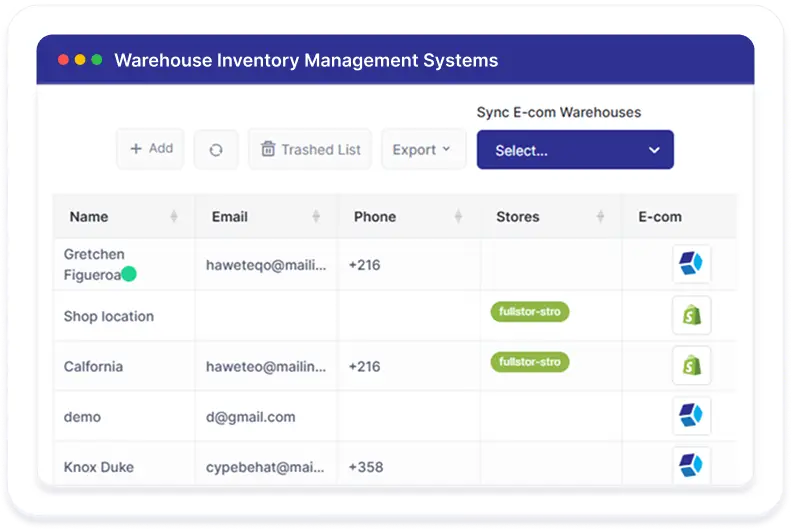
Task: Sort by Email column arrows
Action: [x=316, y=217]
